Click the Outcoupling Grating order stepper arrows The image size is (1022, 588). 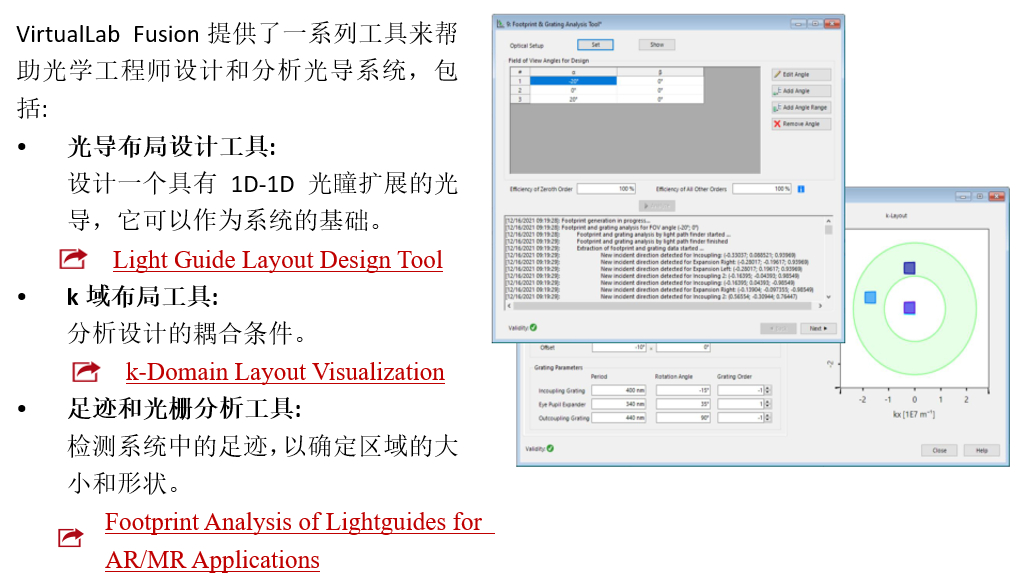click(x=768, y=418)
